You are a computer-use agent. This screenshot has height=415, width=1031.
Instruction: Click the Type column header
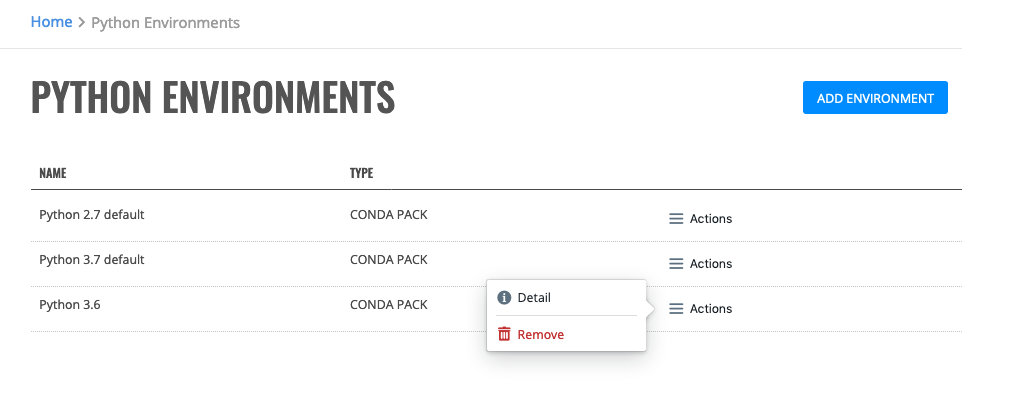pyautogui.click(x=361, y=174)
